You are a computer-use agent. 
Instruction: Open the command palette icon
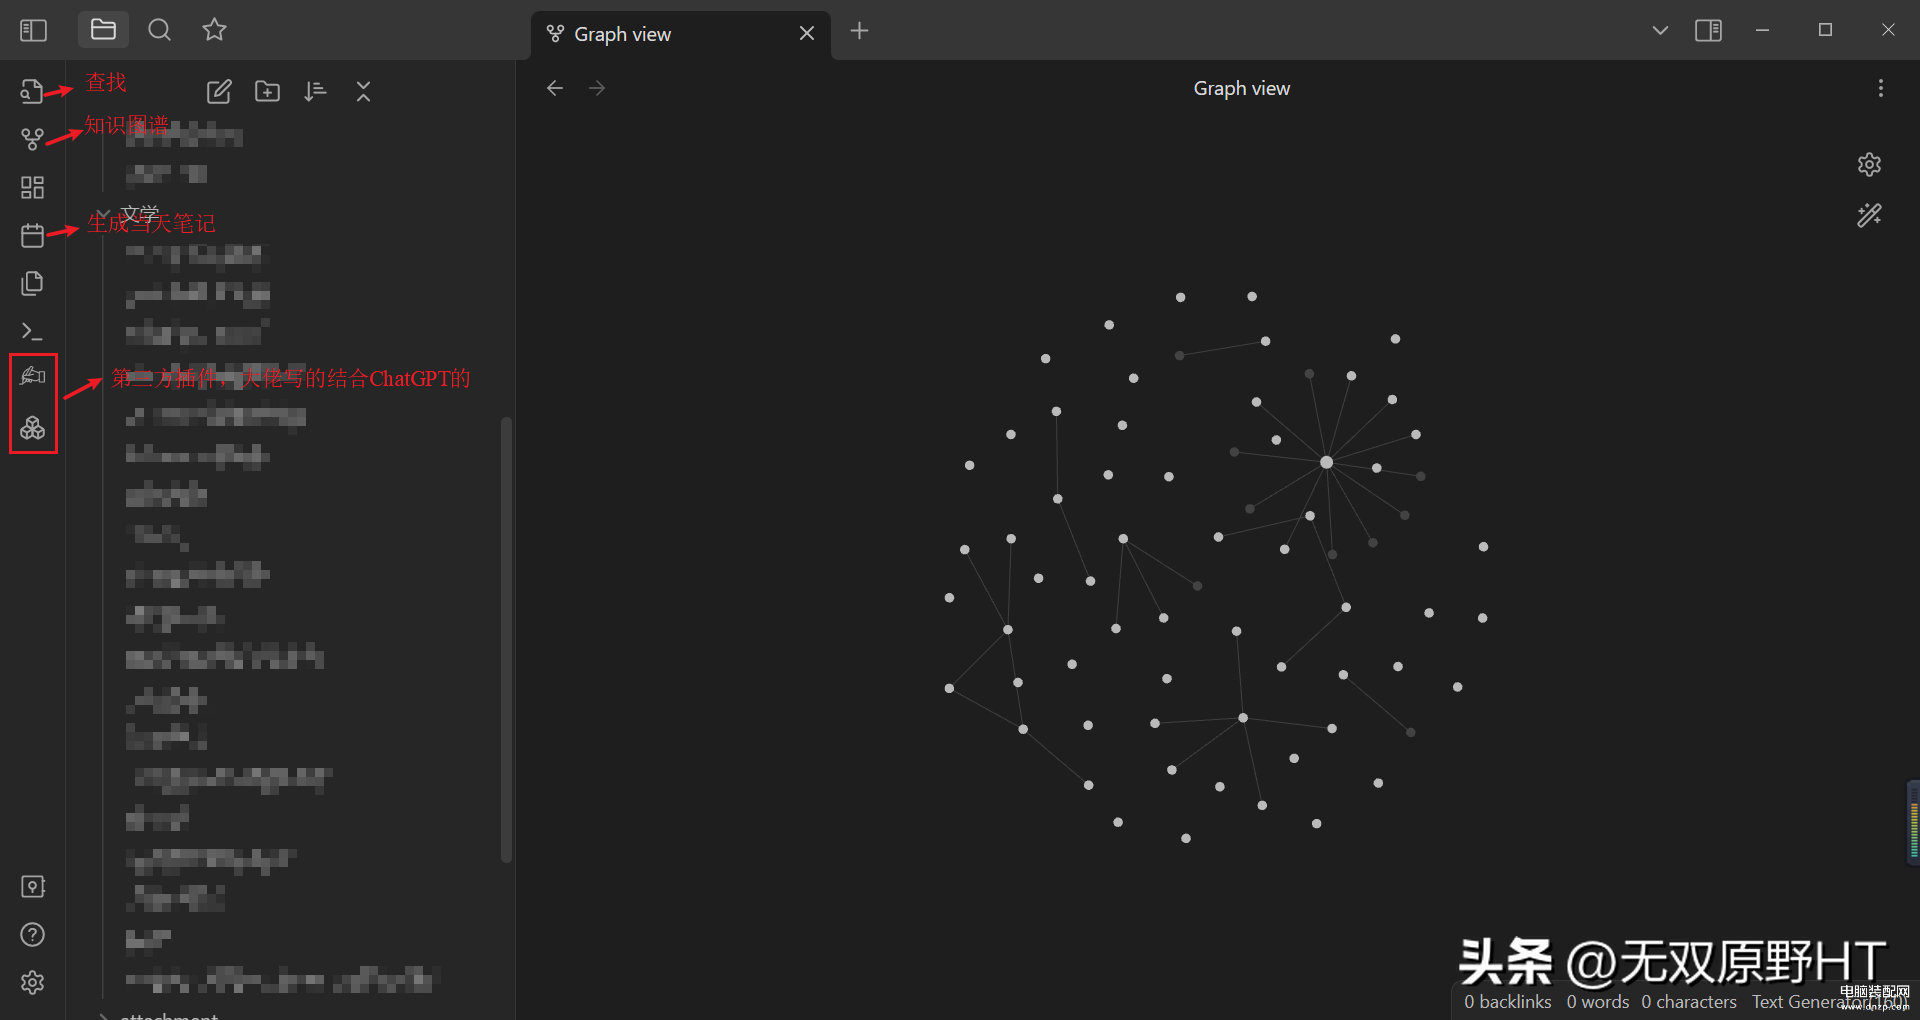pos(32,331)
